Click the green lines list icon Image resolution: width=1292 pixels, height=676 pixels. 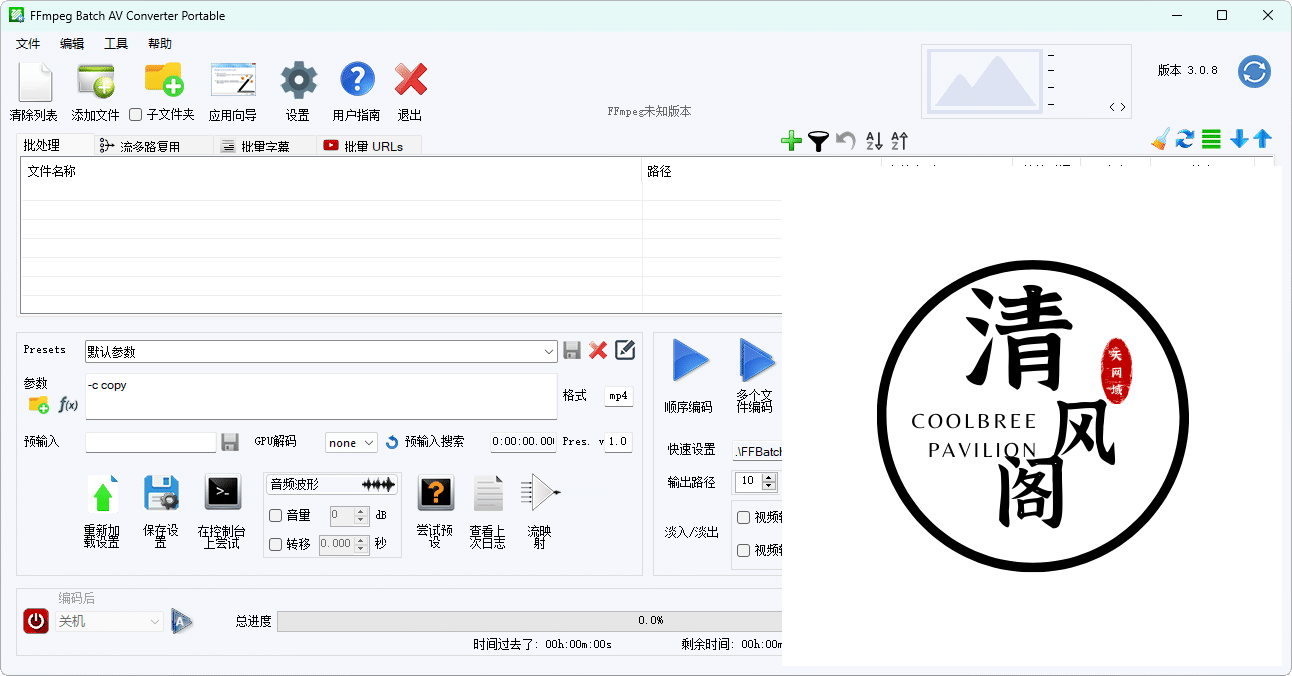pos(1211,139)
